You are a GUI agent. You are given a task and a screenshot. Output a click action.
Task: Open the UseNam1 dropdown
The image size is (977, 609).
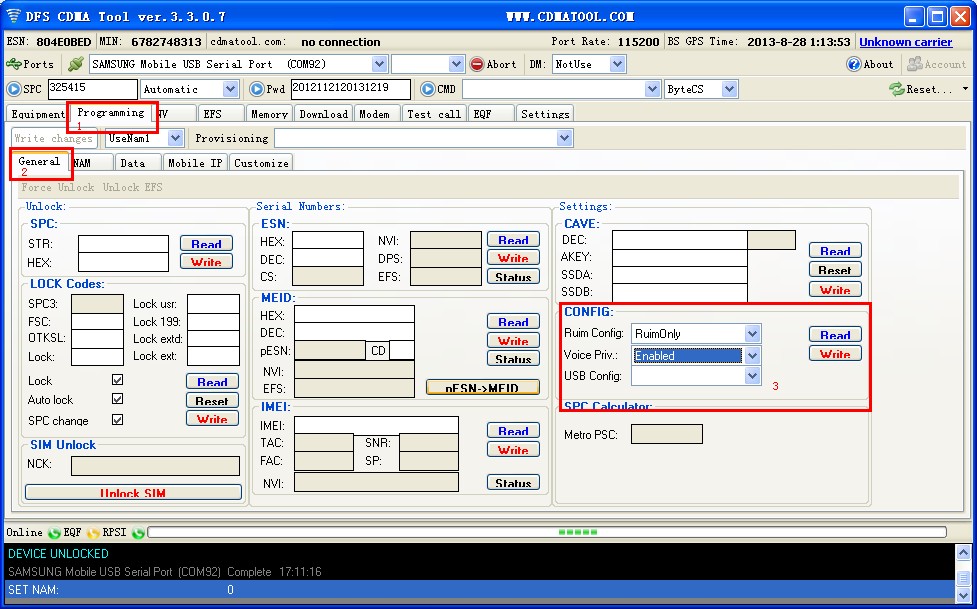pos(175,138)
